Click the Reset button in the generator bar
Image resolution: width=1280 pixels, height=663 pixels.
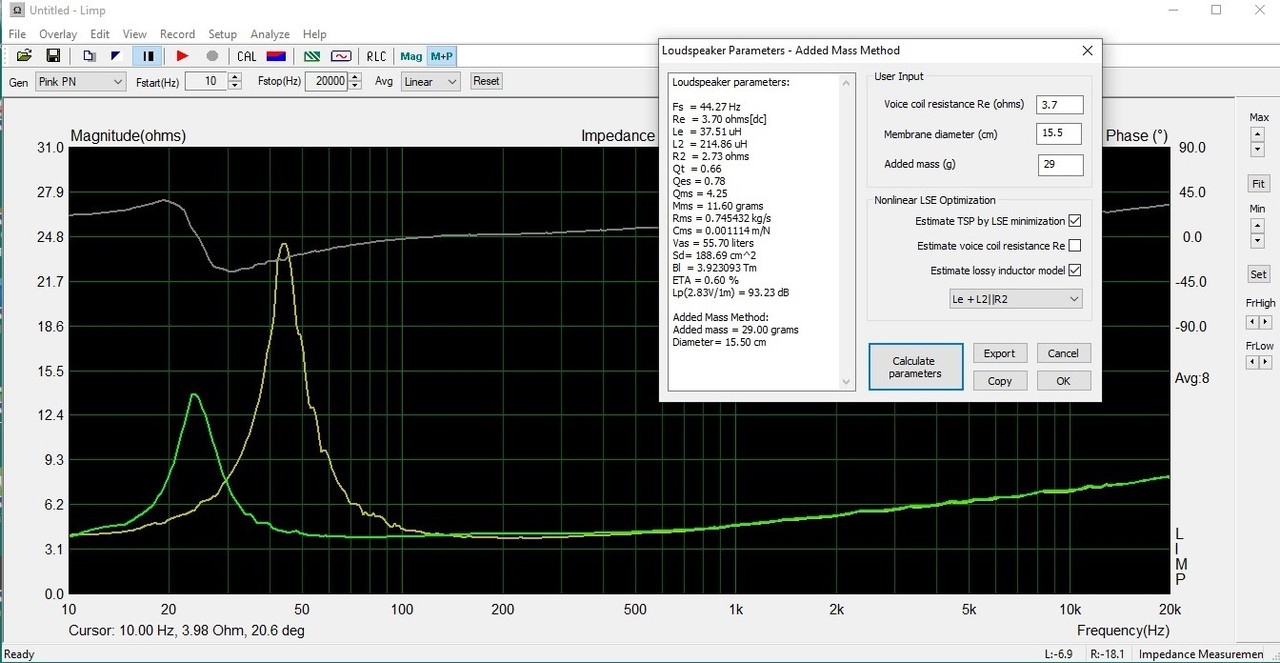click(486, 81)
